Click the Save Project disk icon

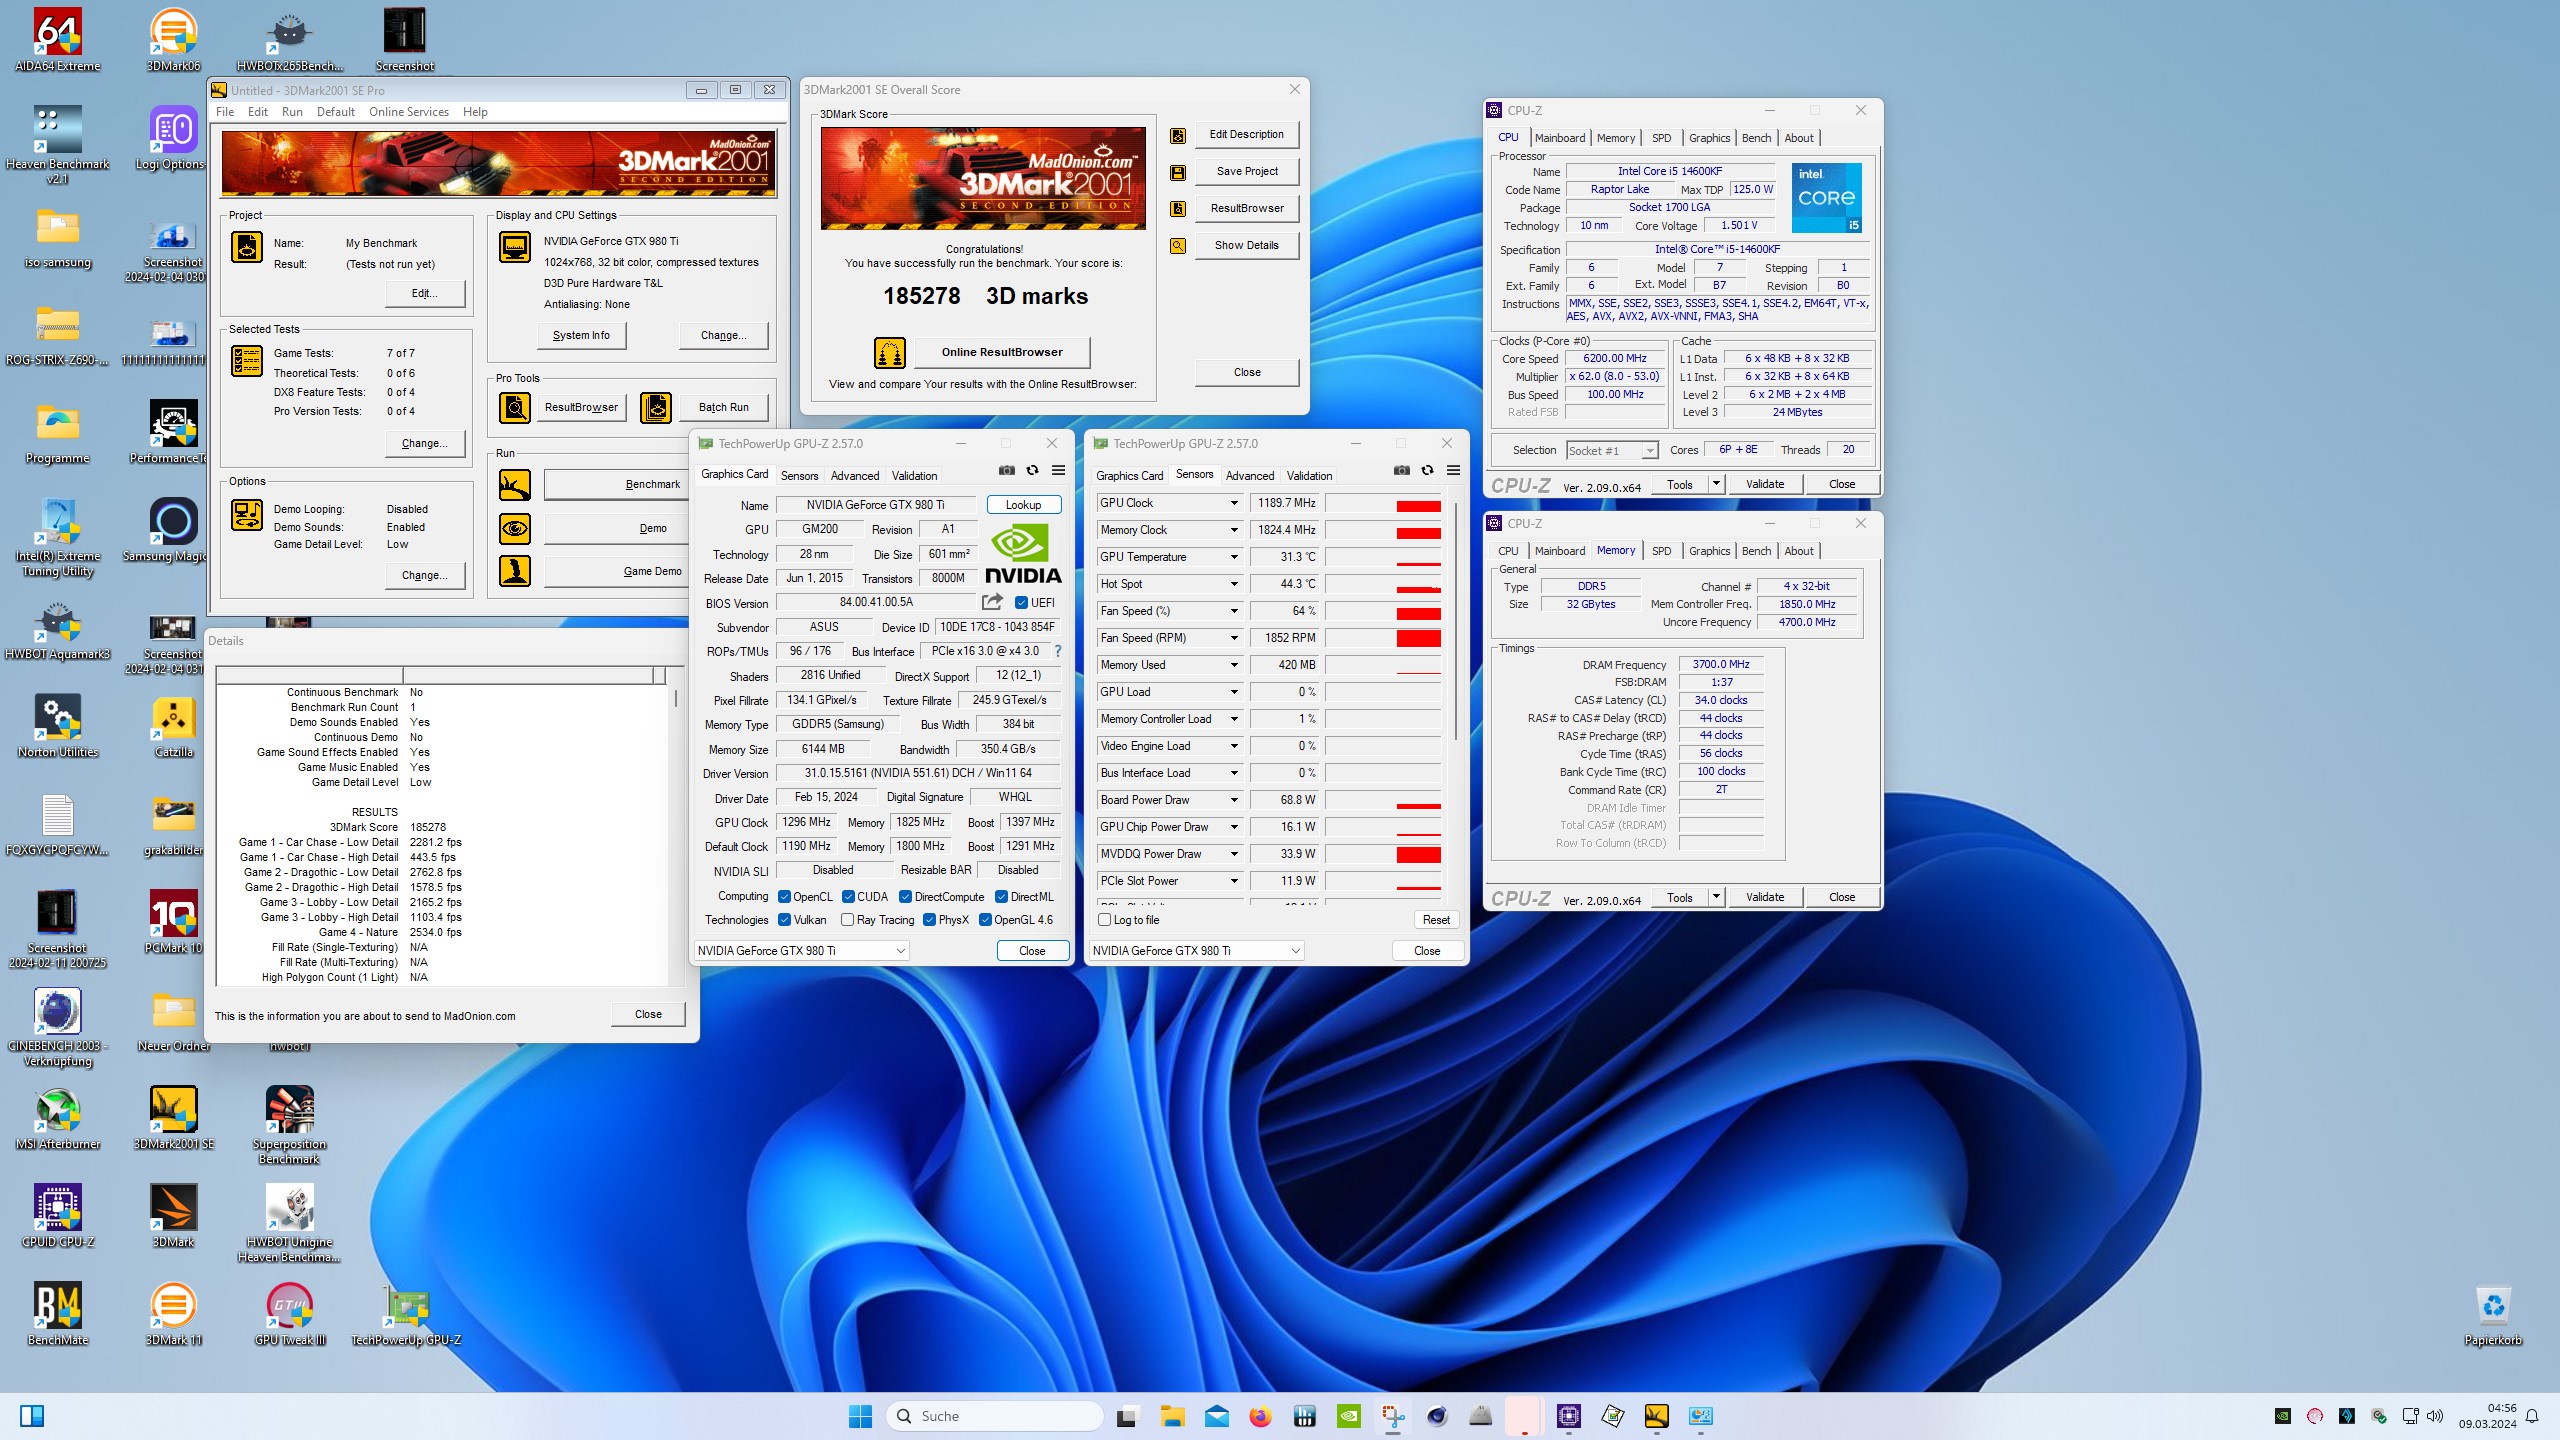1178,172
